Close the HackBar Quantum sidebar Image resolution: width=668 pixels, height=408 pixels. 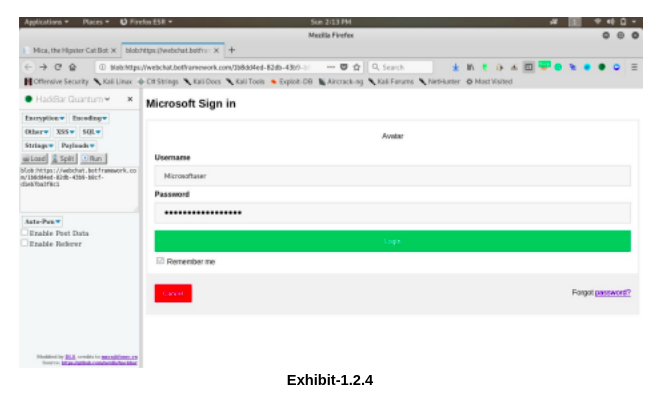130,99
